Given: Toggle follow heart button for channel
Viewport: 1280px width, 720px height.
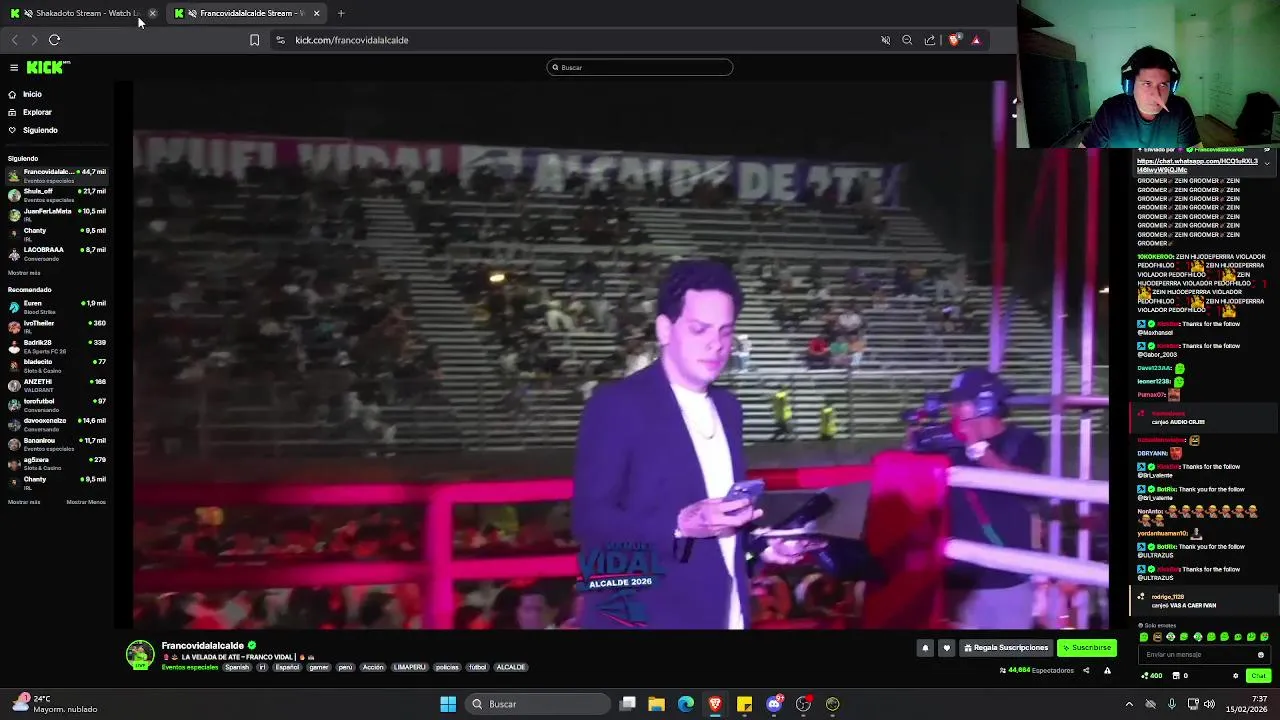Looking at the screenshot, I should (x=946, y=648).
